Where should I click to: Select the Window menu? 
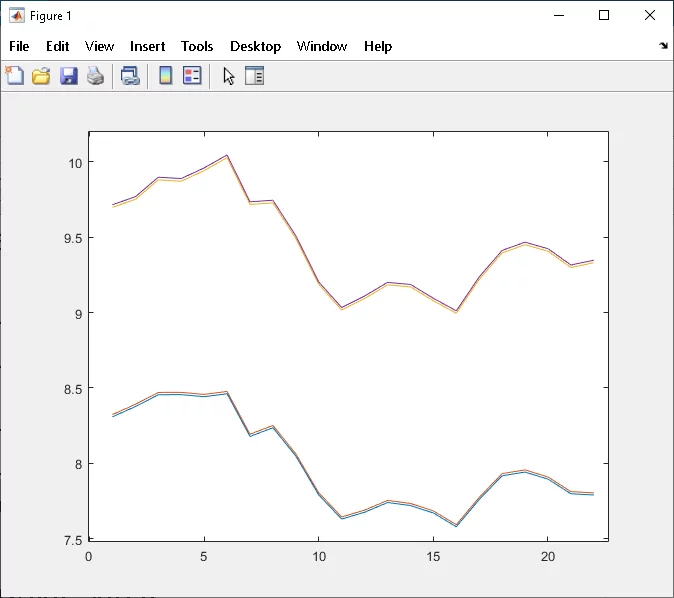322,46
